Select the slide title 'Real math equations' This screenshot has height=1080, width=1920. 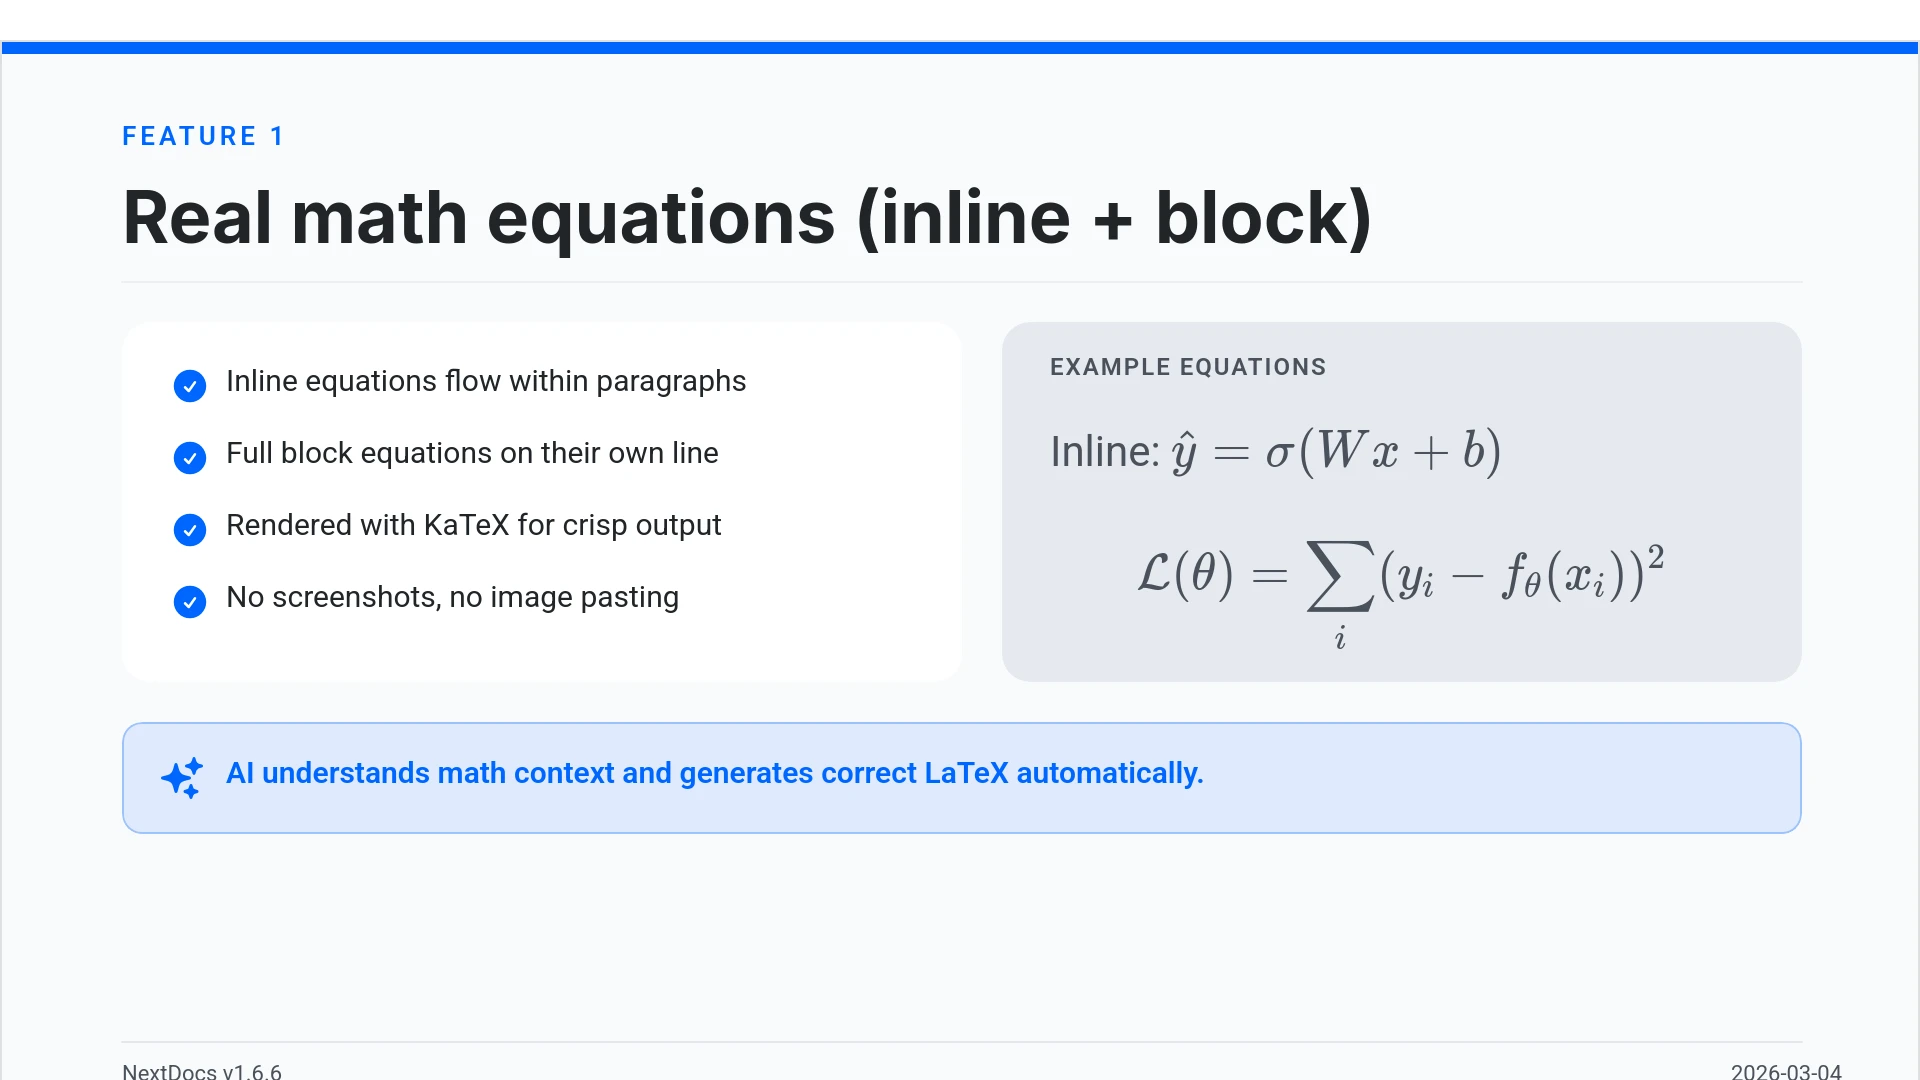point(746,218)
